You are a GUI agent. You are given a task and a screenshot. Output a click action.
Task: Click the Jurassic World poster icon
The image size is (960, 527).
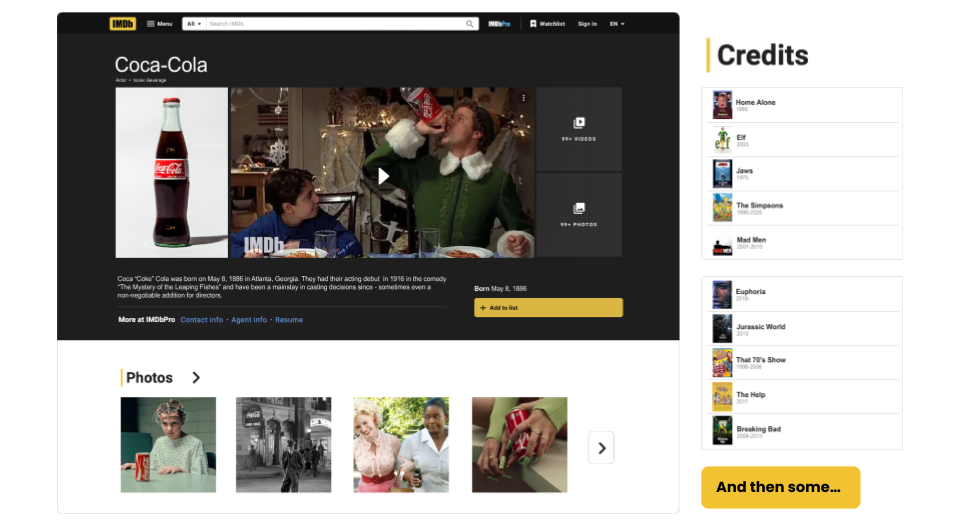coord(722,329)
